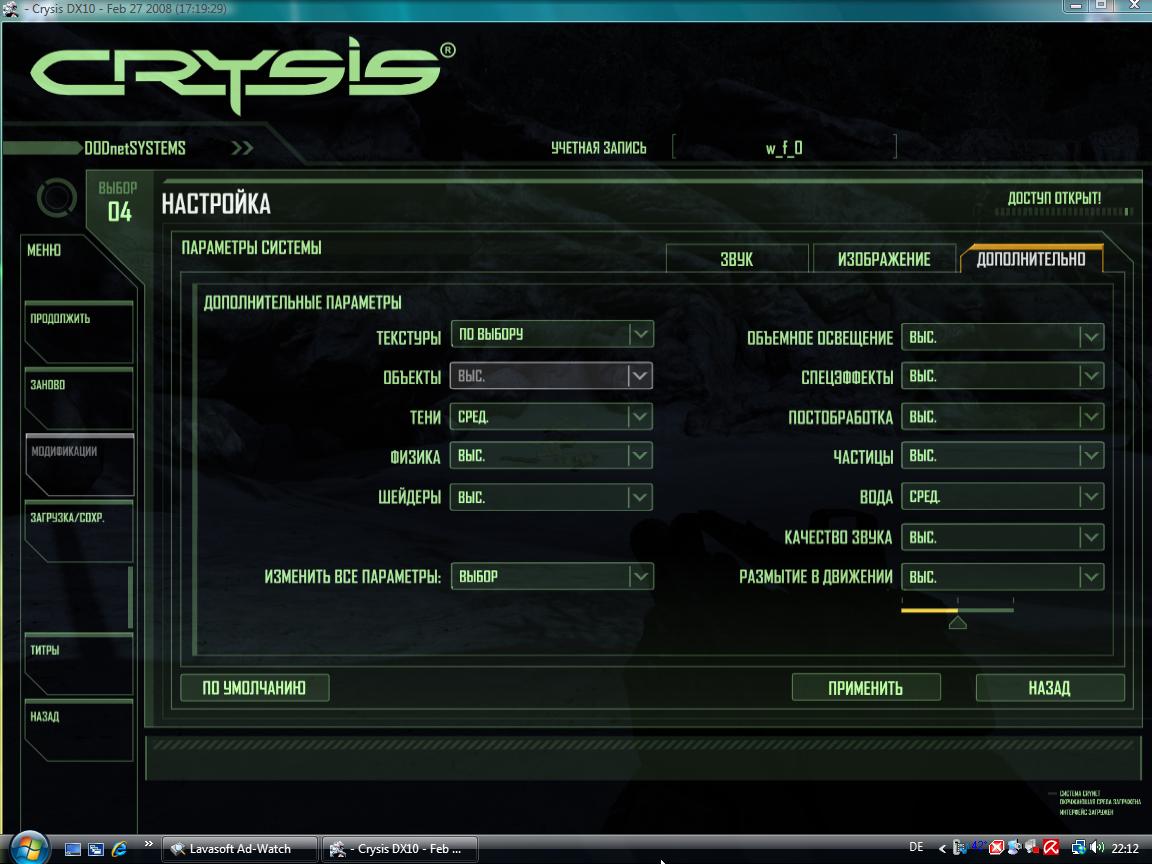Open the ПОСТОБРАБОТКА dropdown
The width and height of the screenshot is (1152, 864).
point(1002,417)
